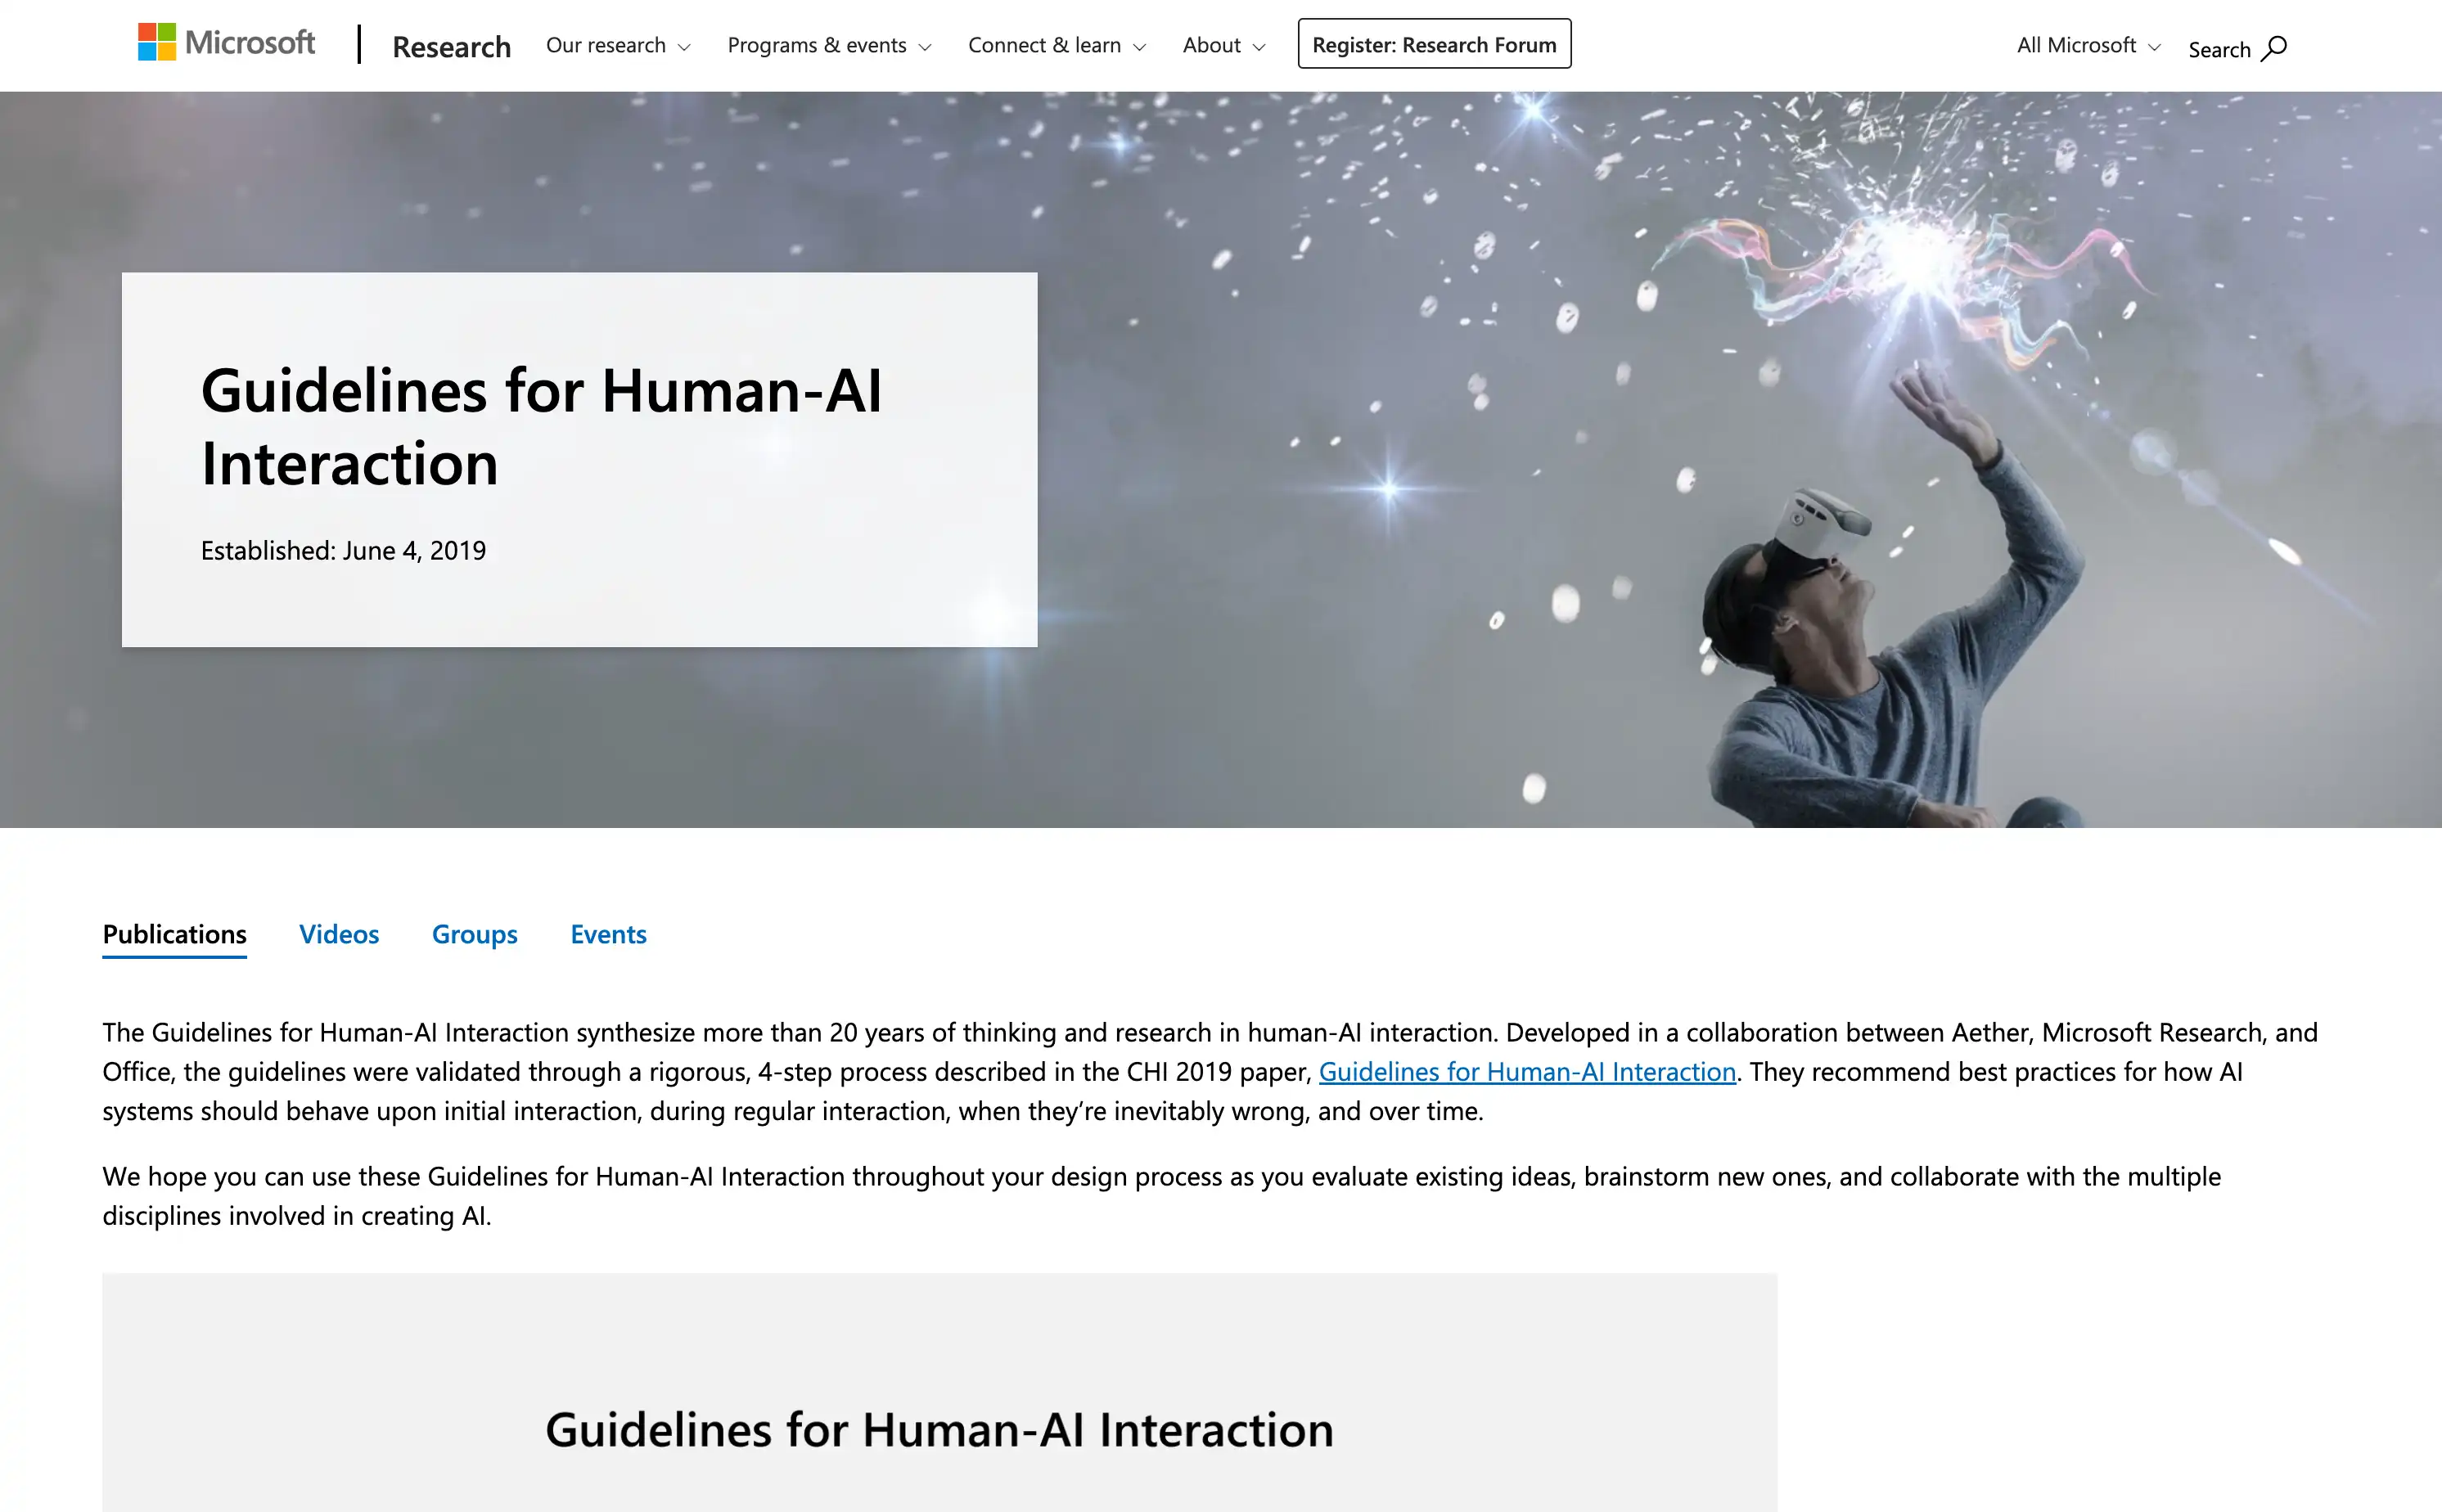Image resolution: width=2442 pixels, height=1512 pixels.
Task: Expand the Our research menu
Action: (618, 45)
